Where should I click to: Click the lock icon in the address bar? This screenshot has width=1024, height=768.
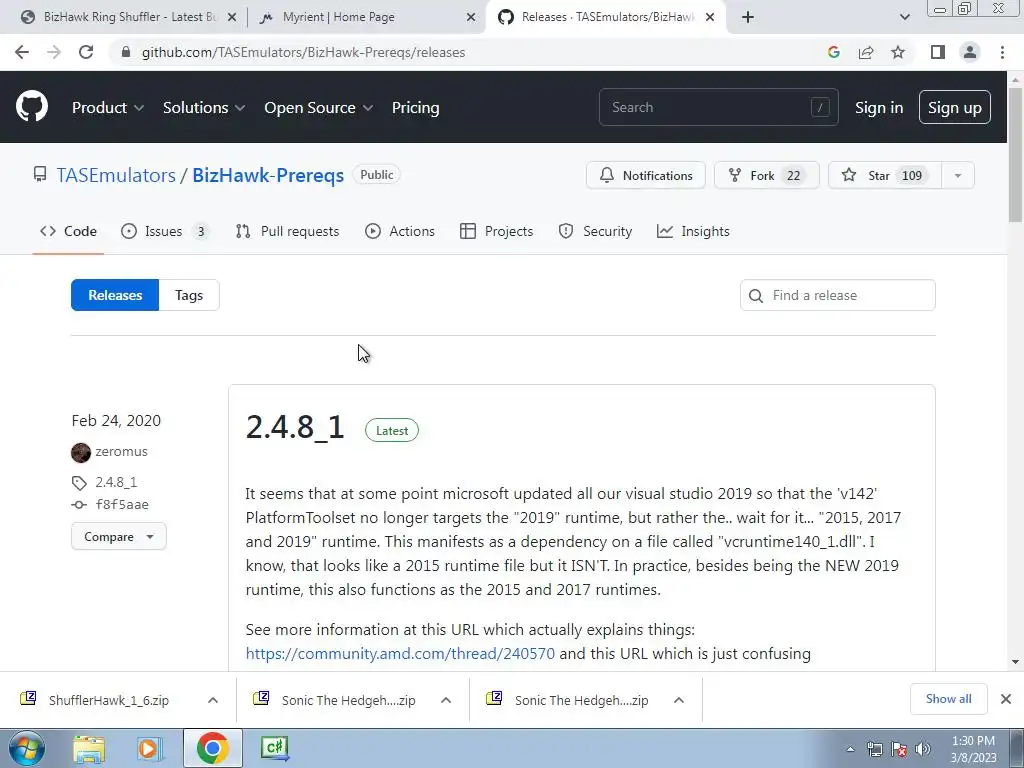point(126,52)
